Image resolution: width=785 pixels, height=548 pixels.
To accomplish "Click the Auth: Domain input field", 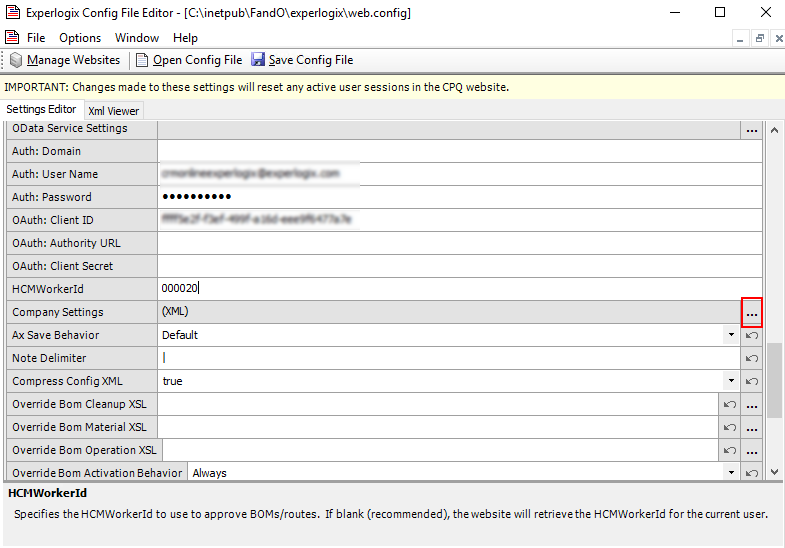I will click(460, 151).
